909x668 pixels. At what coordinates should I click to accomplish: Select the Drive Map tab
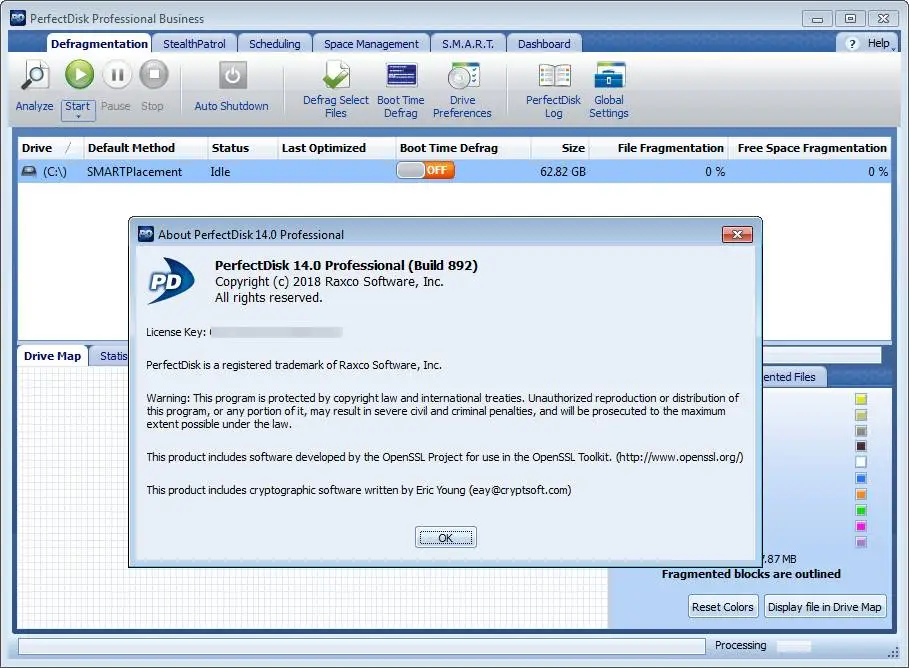point(52,356)
